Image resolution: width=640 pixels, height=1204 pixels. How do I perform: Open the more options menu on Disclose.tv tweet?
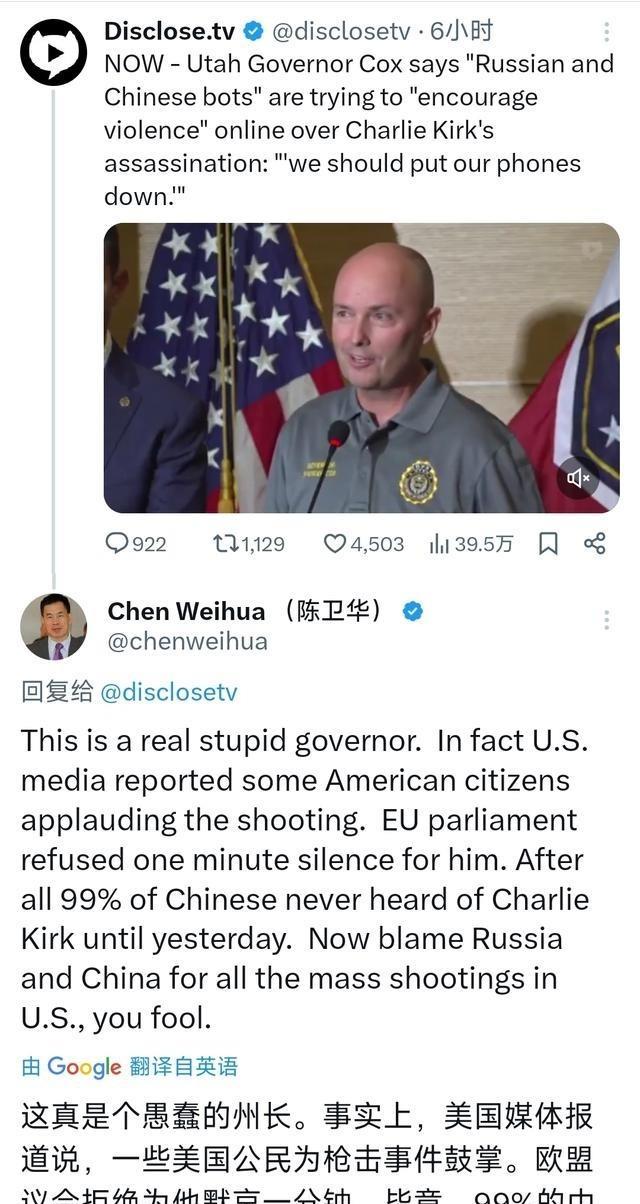click(607, 32)
